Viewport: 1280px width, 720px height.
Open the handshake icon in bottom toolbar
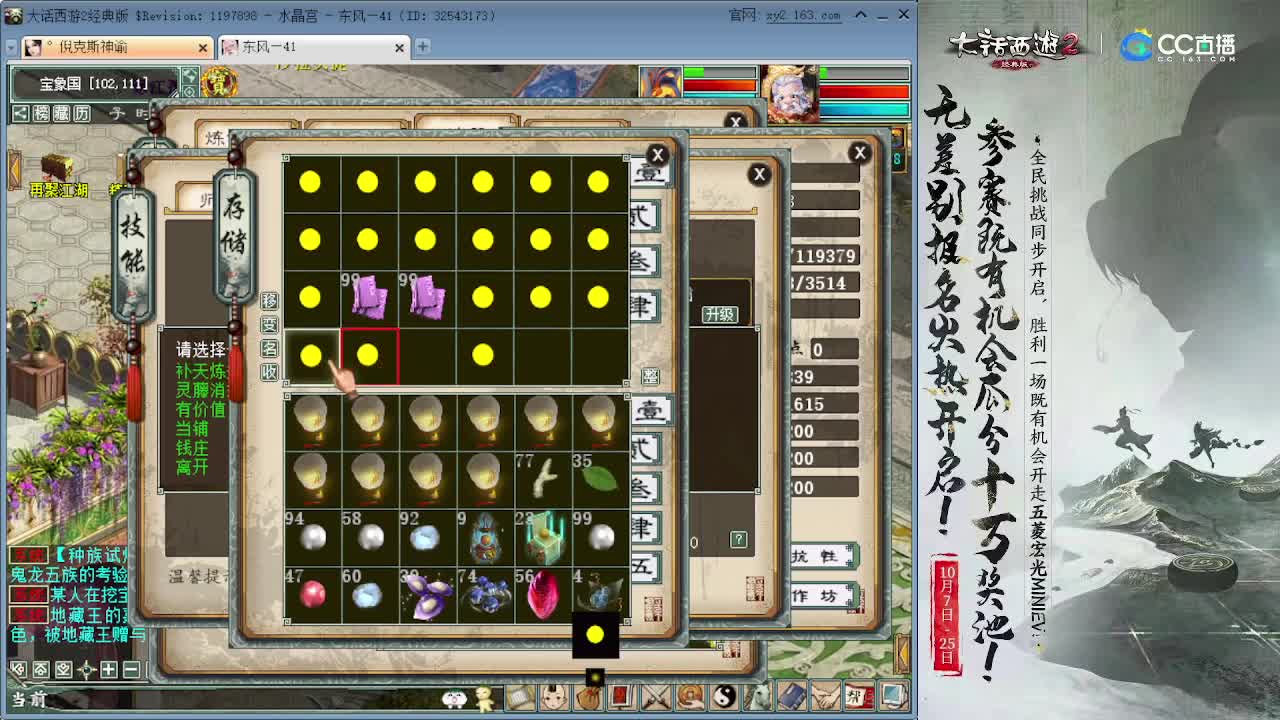tap(826, 697)
